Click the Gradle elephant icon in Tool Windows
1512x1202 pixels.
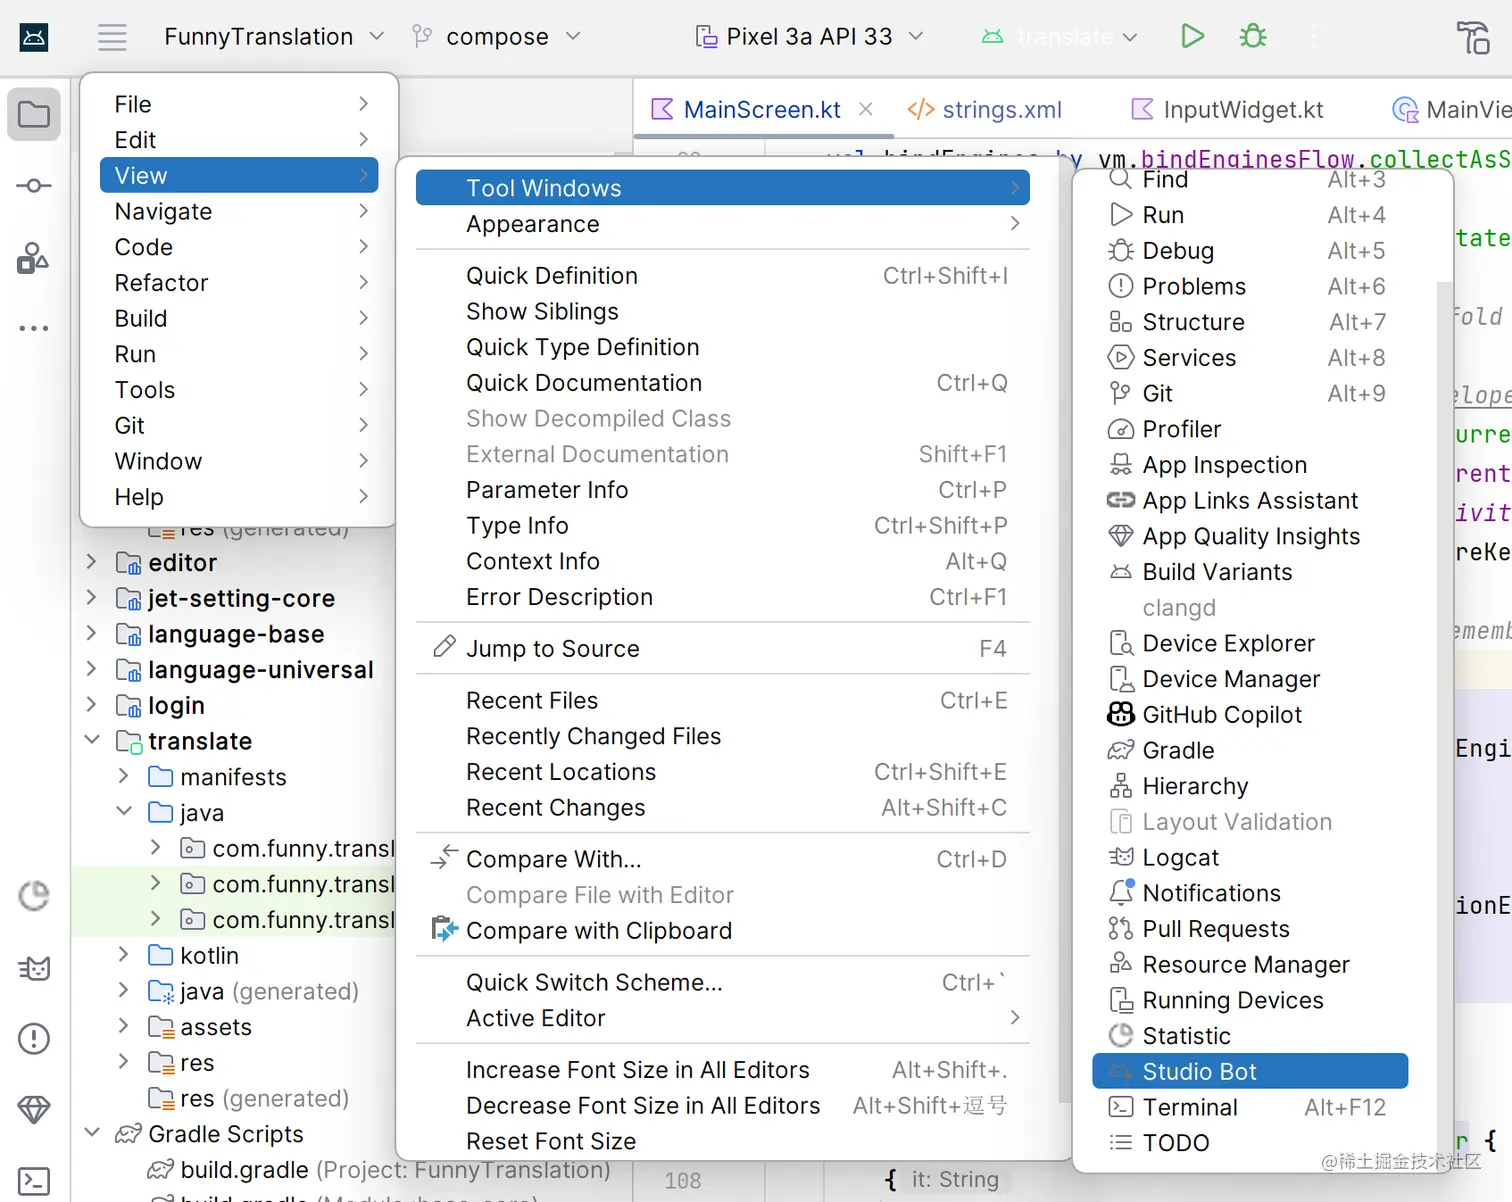(x=1121, y=750)
